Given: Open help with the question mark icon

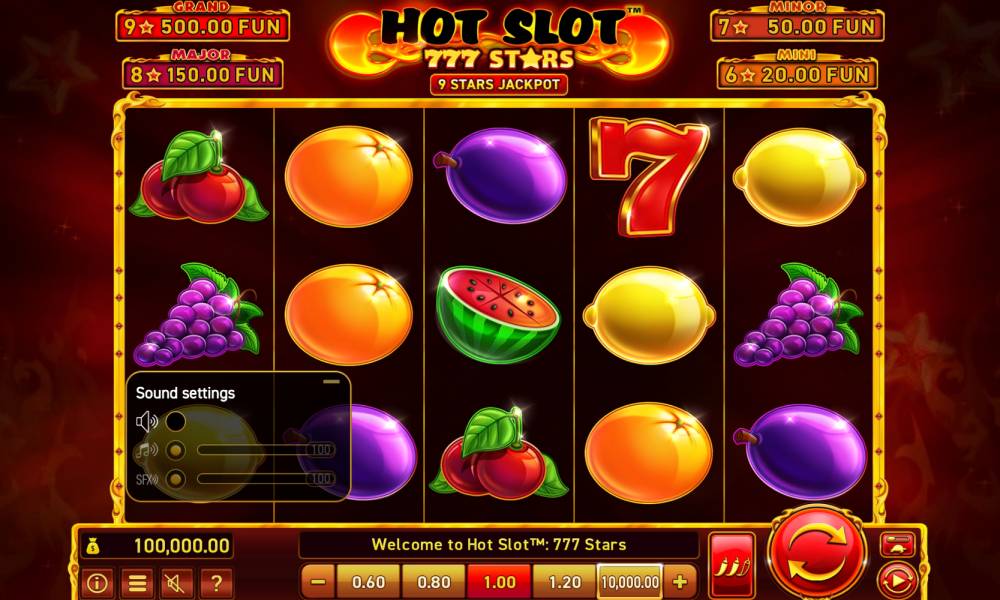Looking at the screenshot, I should pyautogui.click(x=216, y=582).
